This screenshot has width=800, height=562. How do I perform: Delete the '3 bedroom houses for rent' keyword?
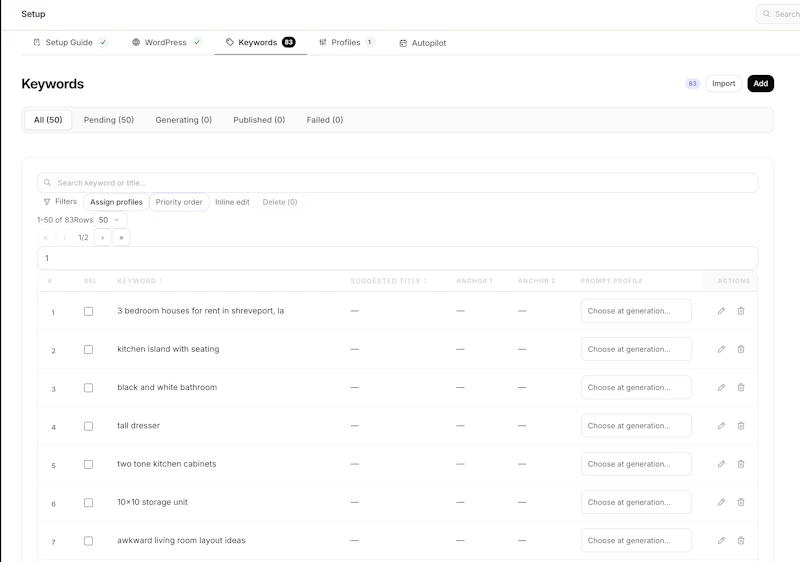(741, 311)
